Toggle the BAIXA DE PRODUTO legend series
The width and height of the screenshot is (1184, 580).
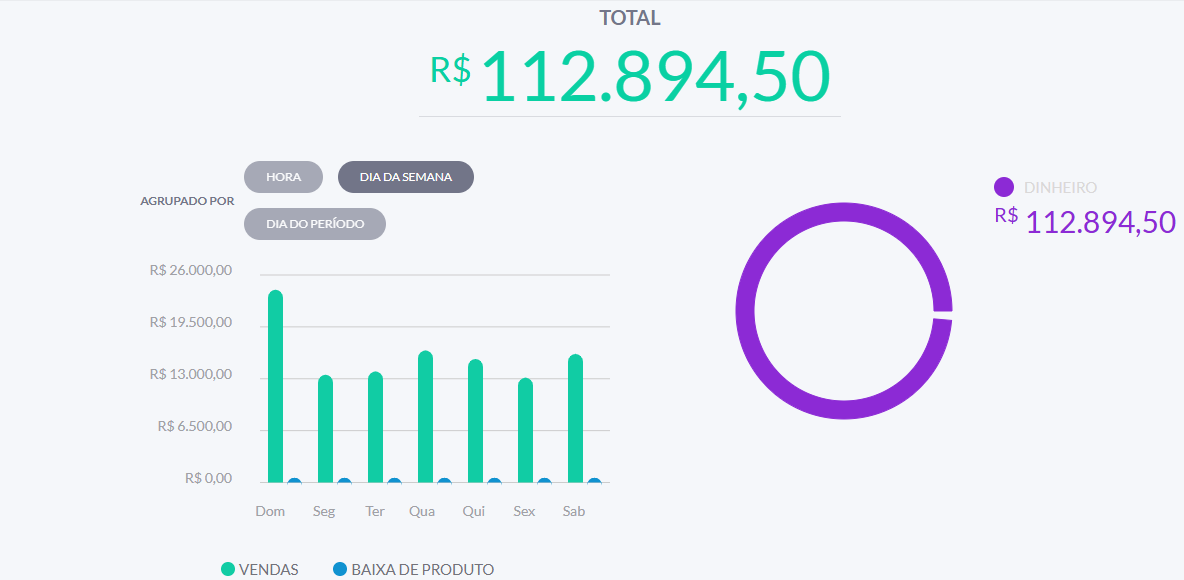tap(414, 569)
